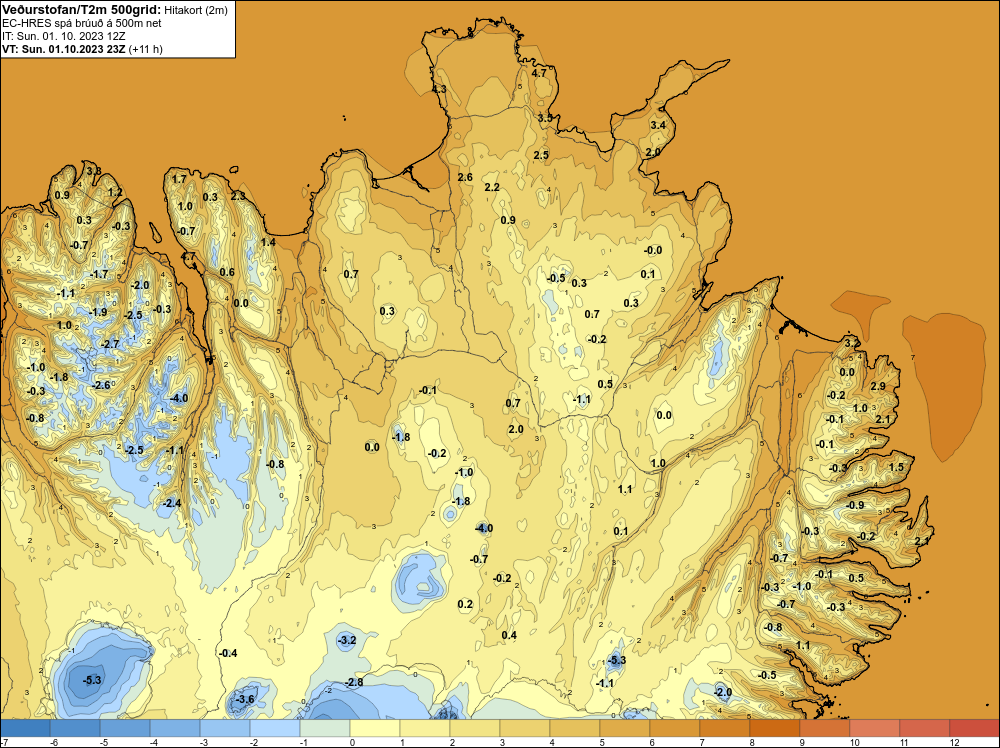1000x748 pixels.
Task: Pick the pale green legend swatch between -1 and 0
Action: coord(325,728)
